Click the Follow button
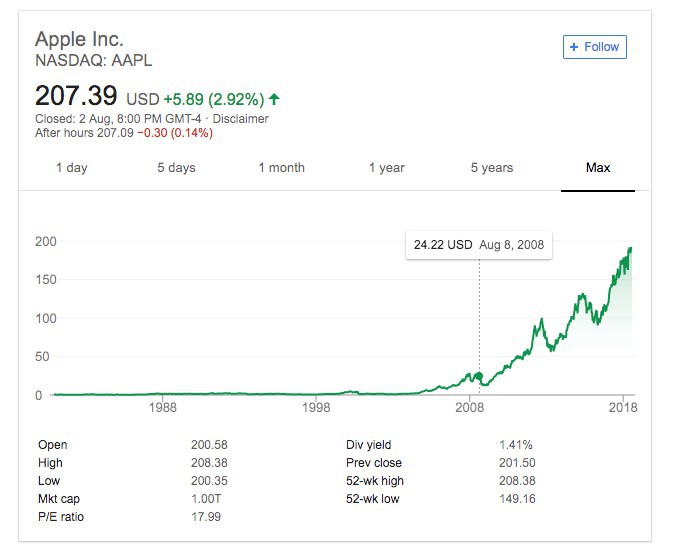Screen dimensions: 674x558 click(594, 47)
